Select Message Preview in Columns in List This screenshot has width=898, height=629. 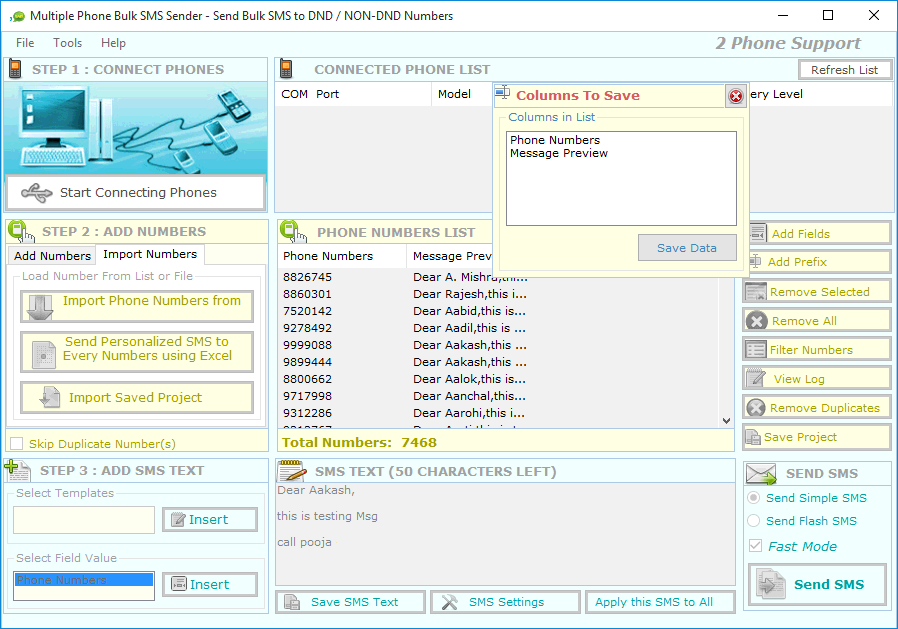(558, 153)
